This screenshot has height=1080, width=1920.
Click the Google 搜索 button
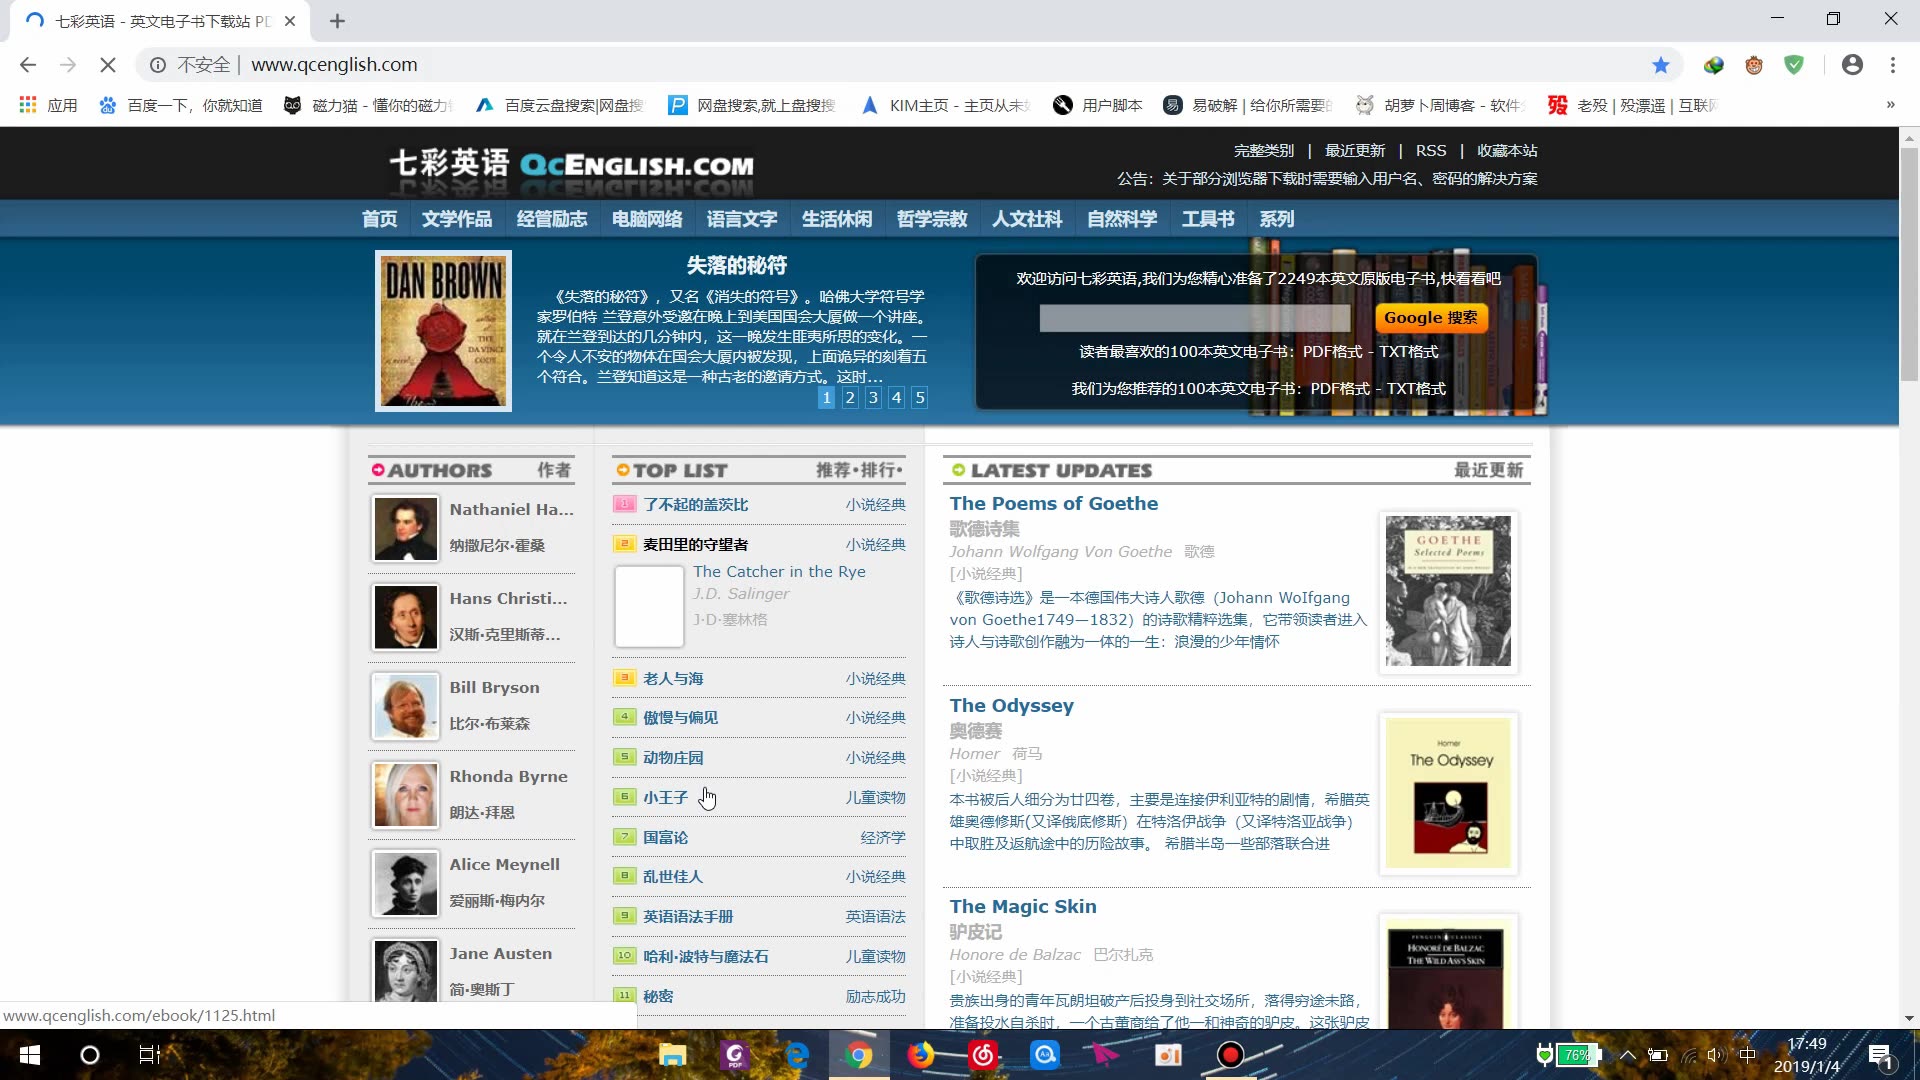[x=1431, y=318]
